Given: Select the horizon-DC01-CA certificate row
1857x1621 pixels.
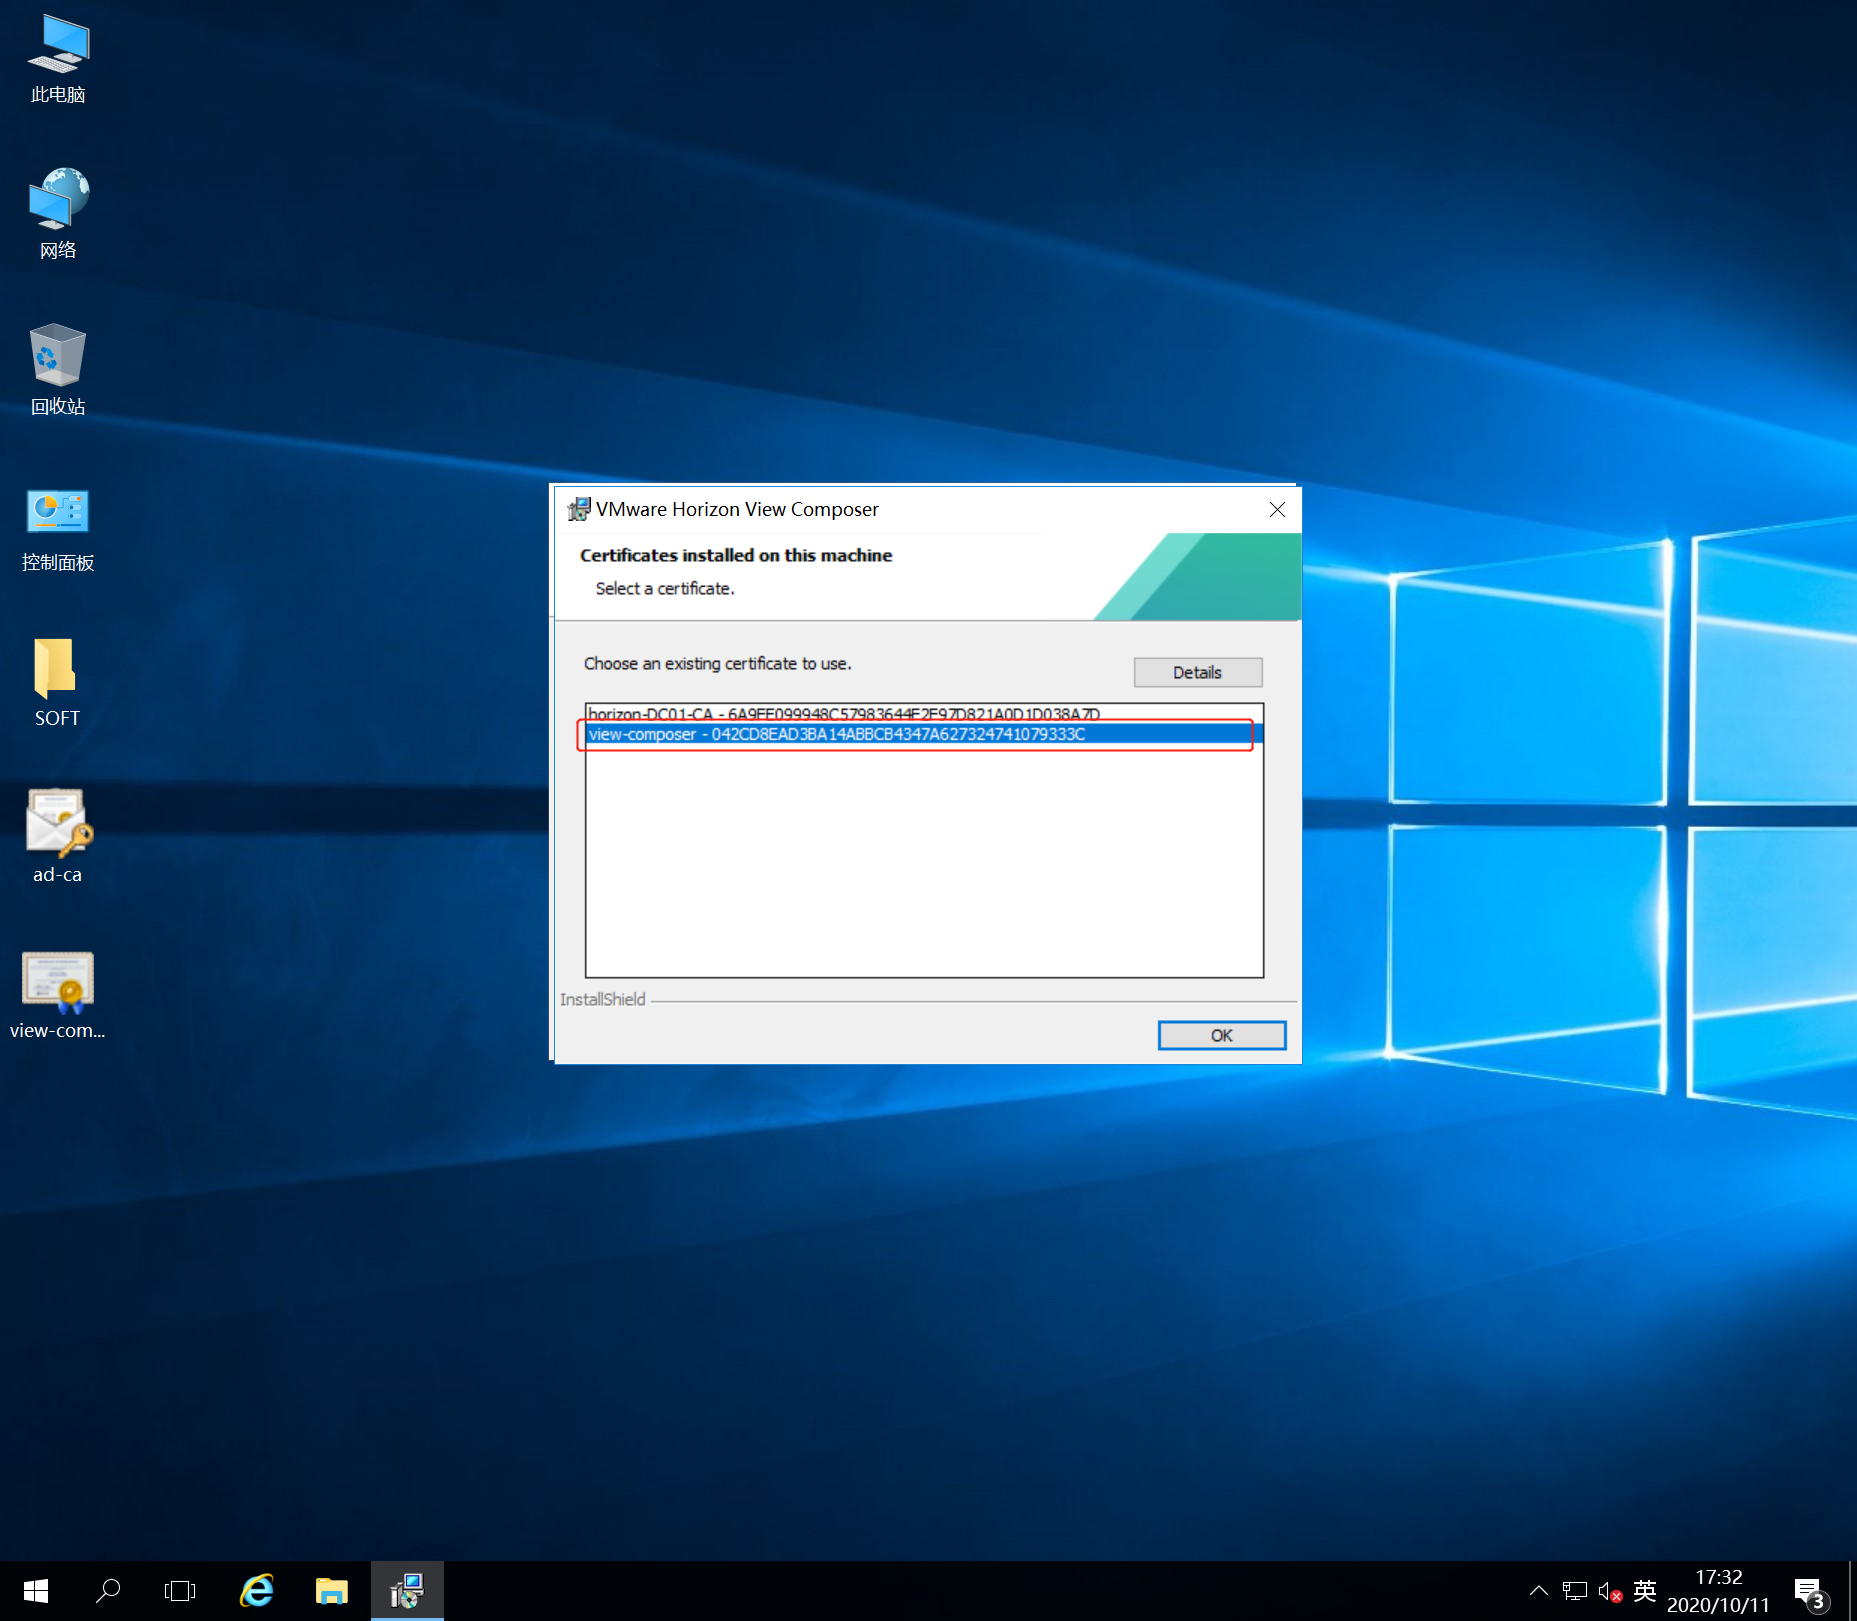Looking at the screenshot, I should tap(924, 713).
